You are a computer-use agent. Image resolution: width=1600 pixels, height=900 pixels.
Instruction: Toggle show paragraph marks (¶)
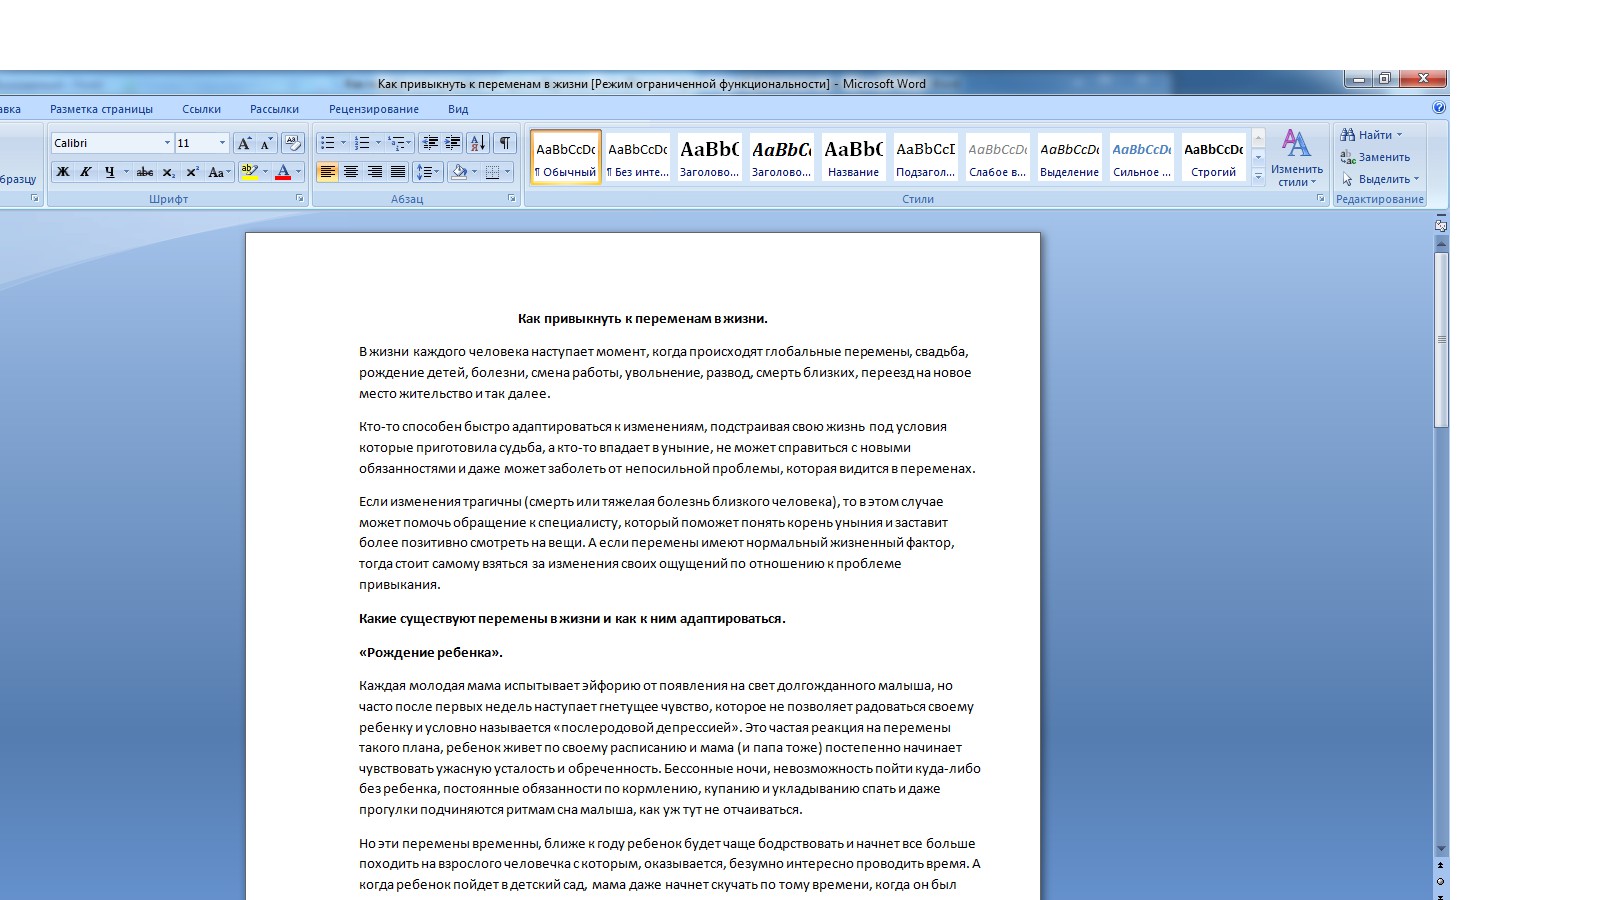pyautogui.click(x=506, y=143)
